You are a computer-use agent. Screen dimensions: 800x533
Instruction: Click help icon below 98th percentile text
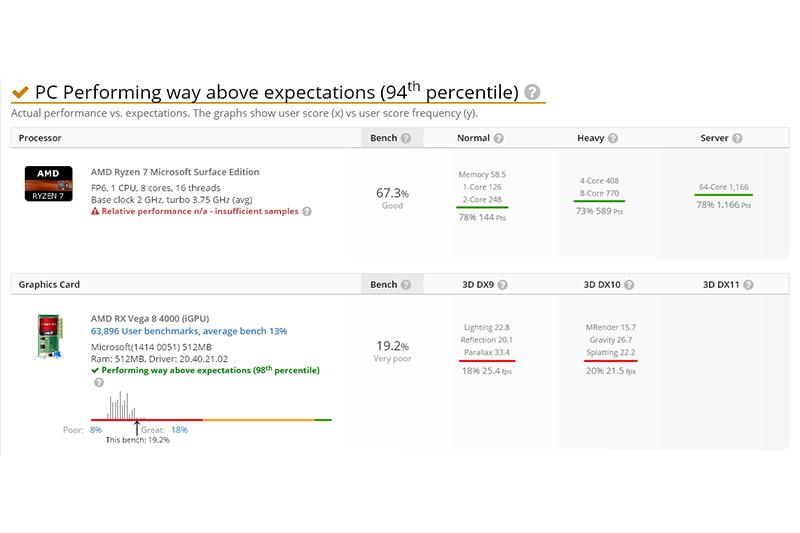point(97,382)
